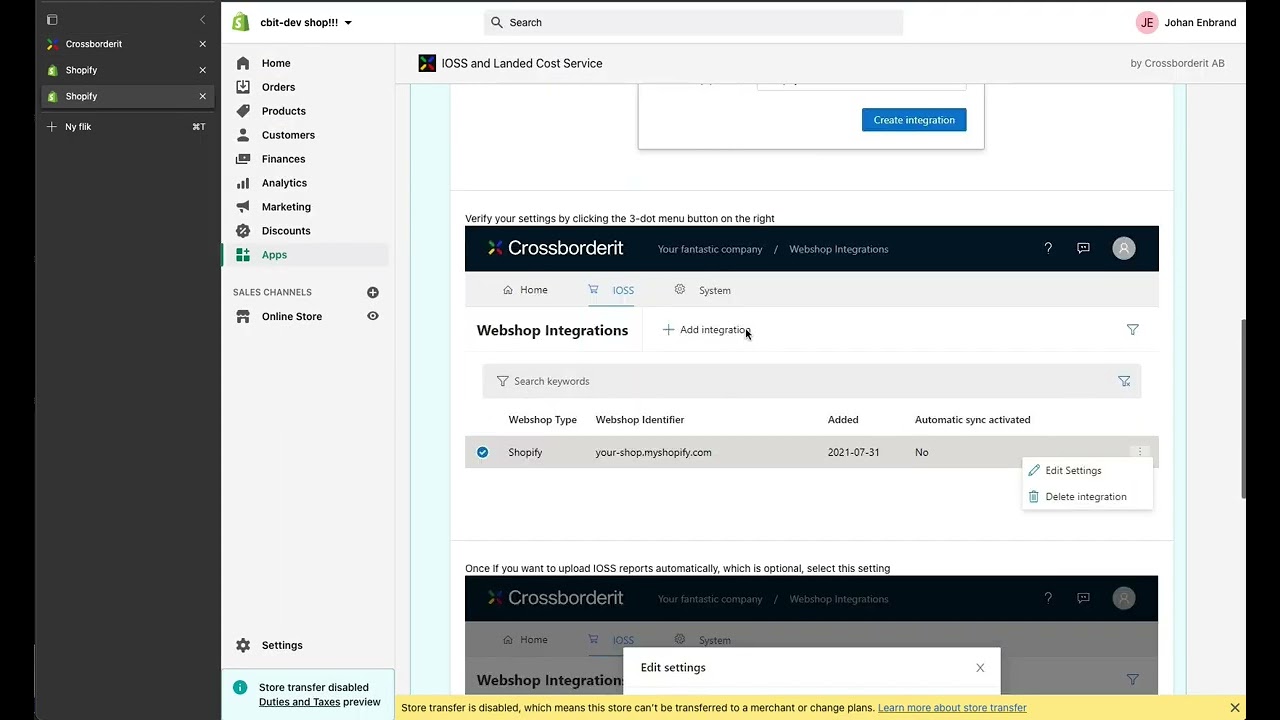Screen dimensions: 1280x720
Task: Open Learn more about store transfer link
Action: (x=952, y=708)
